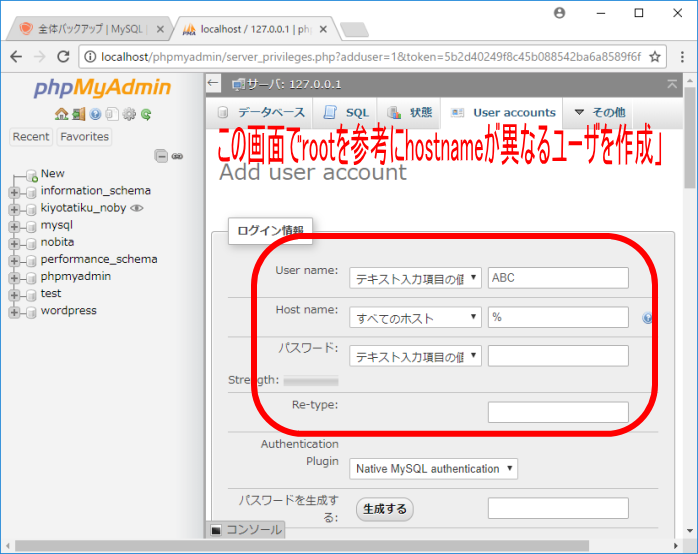Image resolution: width=698 pixels, height=554 pixels.
Task: Expand test database node
Action: [x=14, y=295]
